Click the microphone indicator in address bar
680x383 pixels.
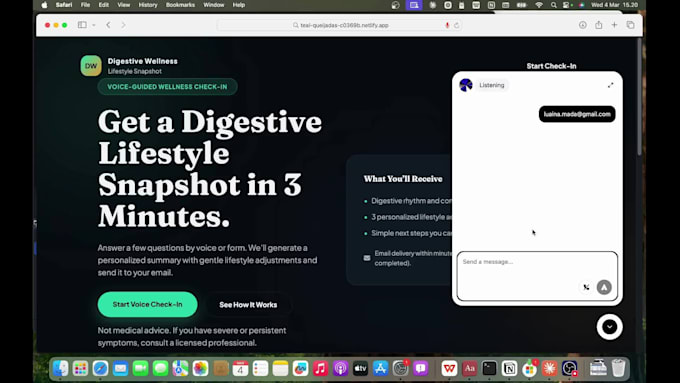[447, 25]
